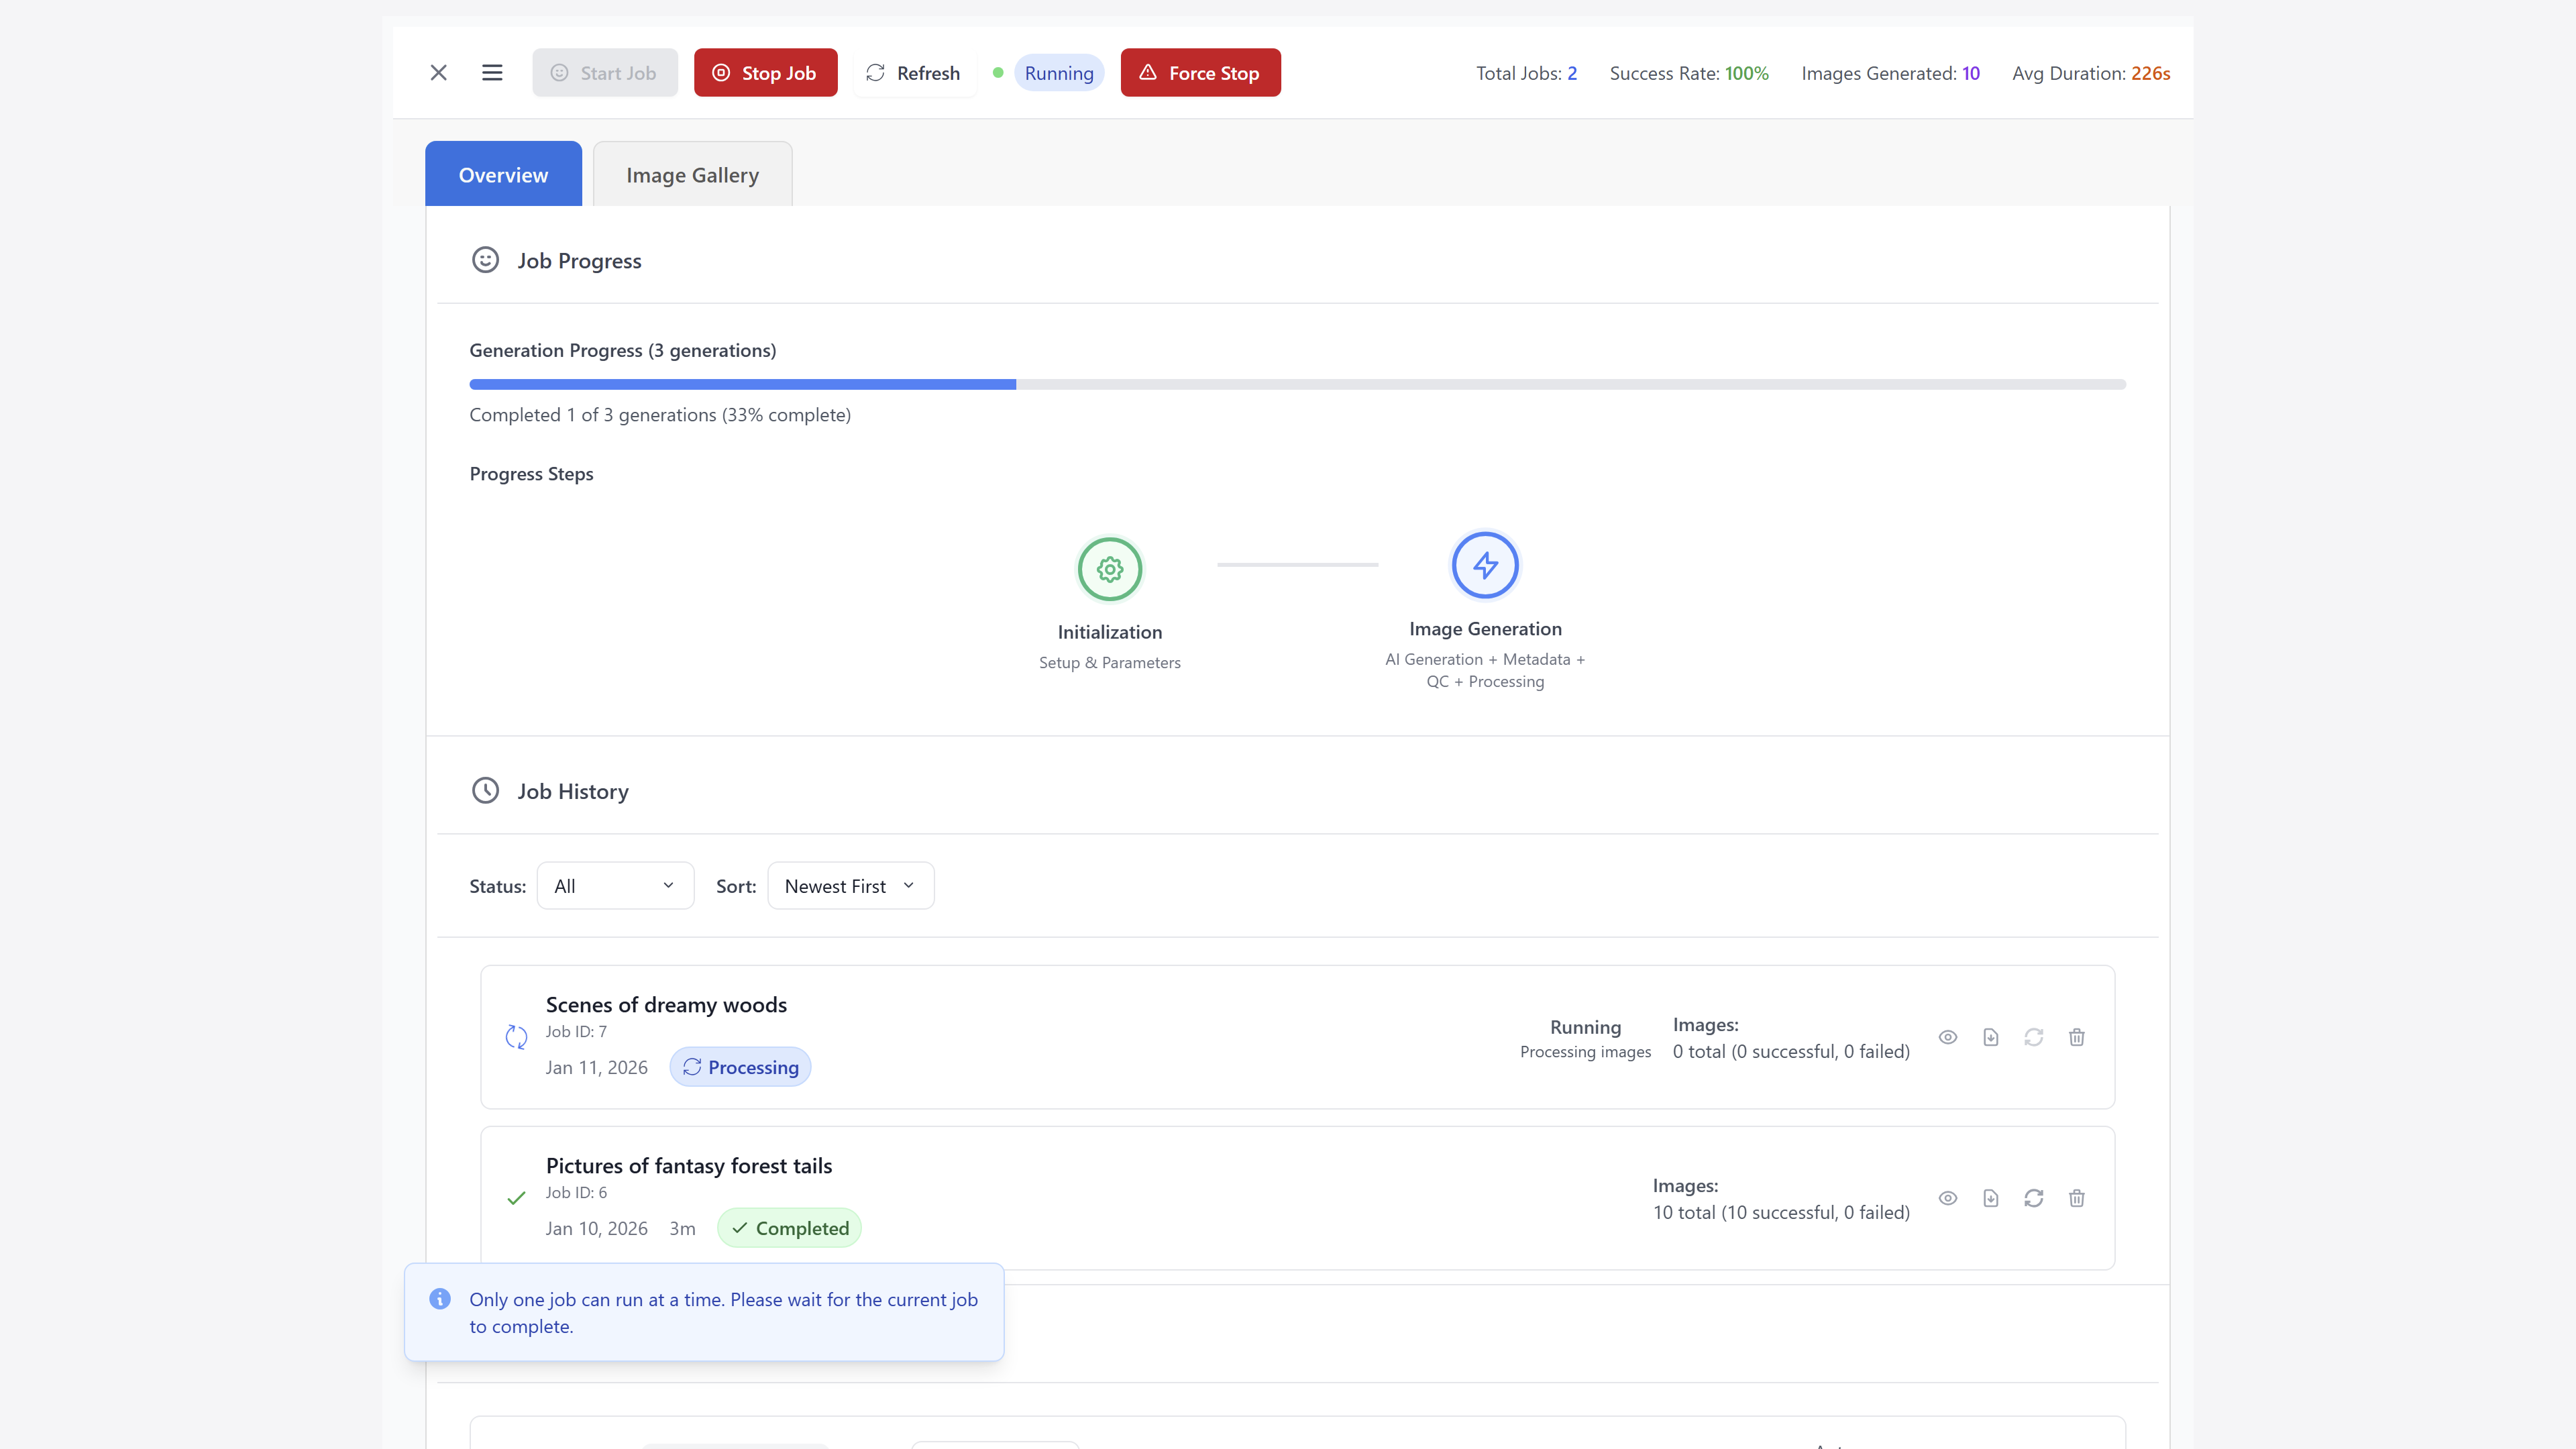Image resolution: width=2576 pixels, height=1449 pixels.
Task: Open the Status filter dropdown
Action: pyautogui.click(x=615, y=886)
